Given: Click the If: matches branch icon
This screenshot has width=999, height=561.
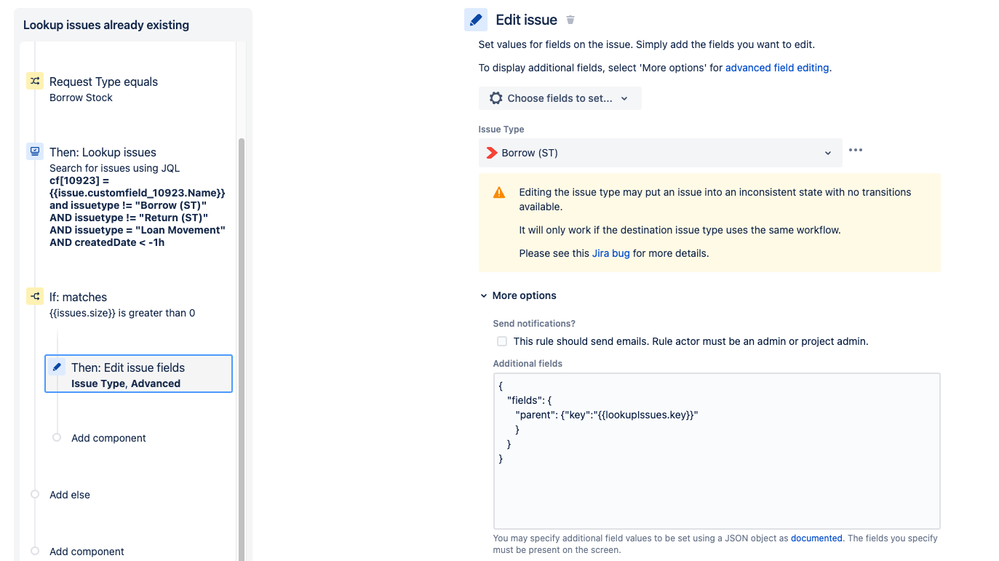Looking at the screenshot, I should click(35, 296).
